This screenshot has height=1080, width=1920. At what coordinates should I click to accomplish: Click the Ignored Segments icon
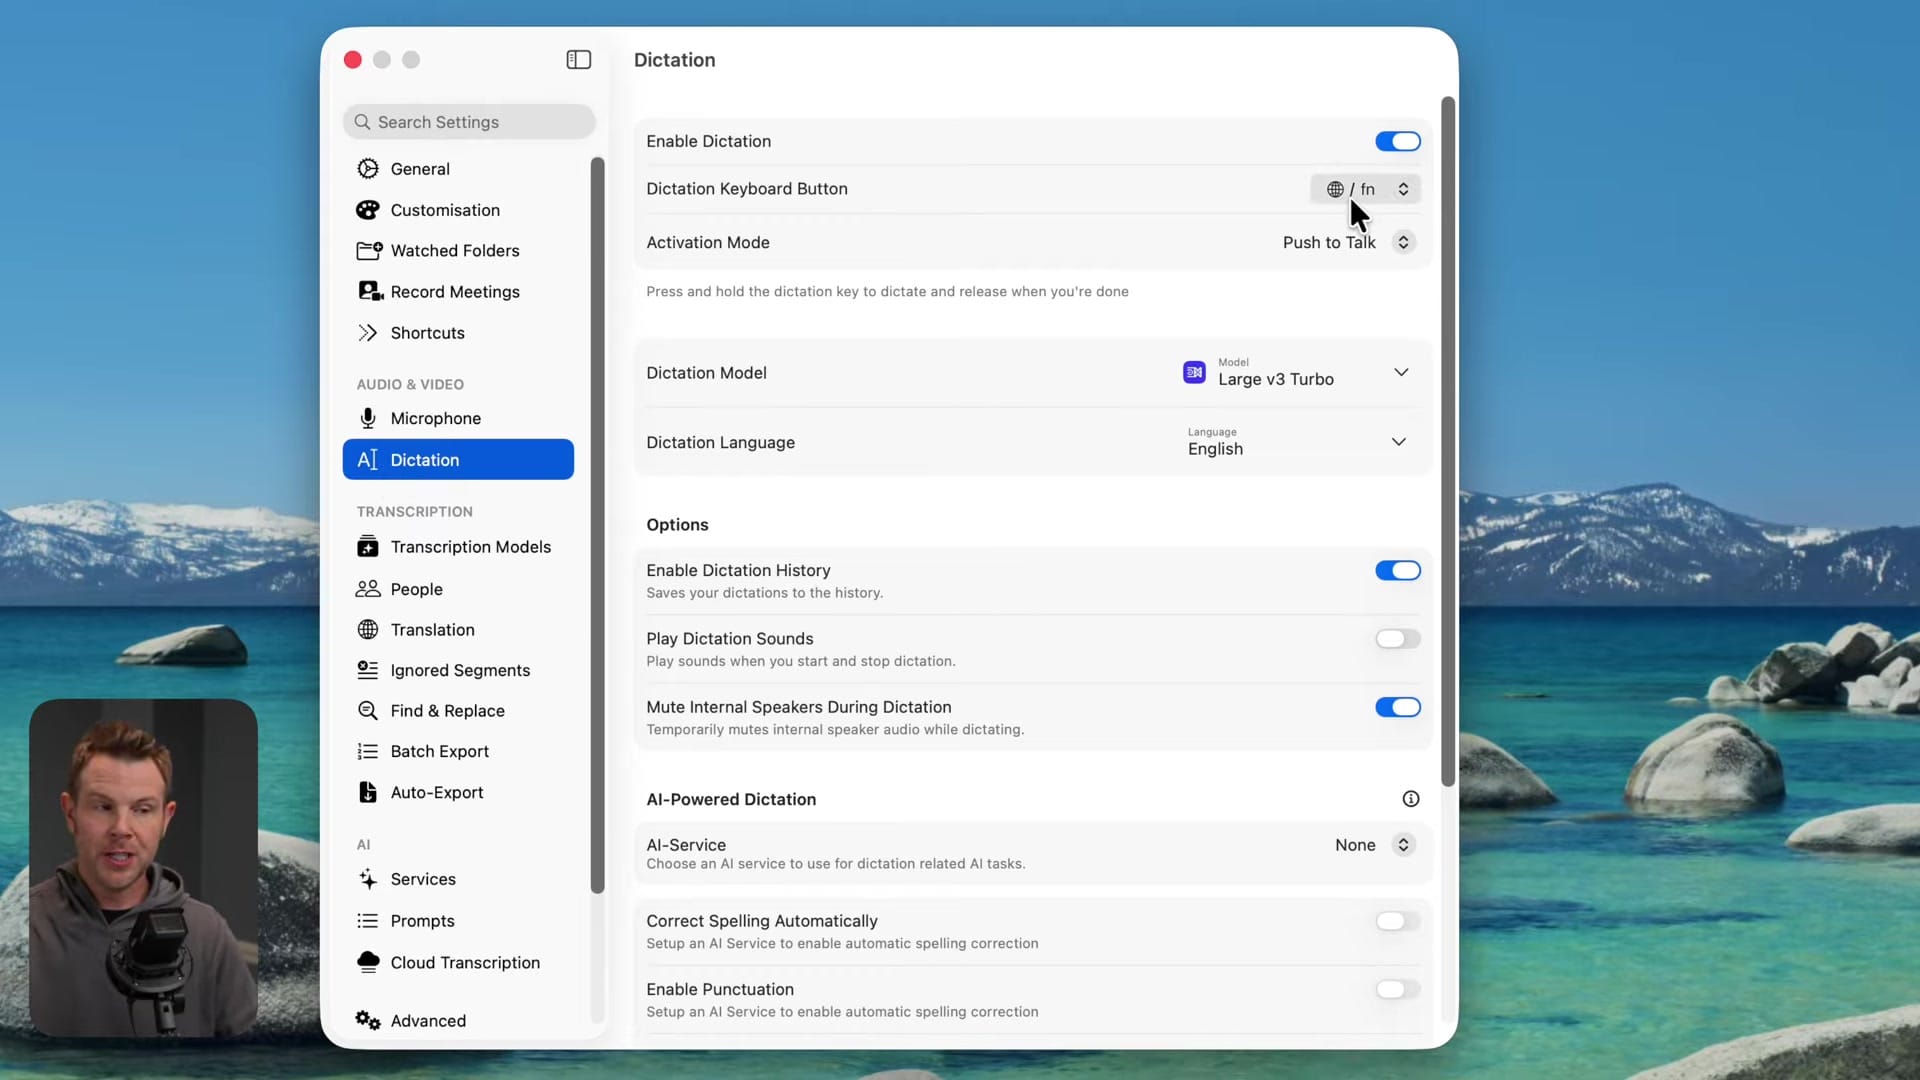[368, 670]
